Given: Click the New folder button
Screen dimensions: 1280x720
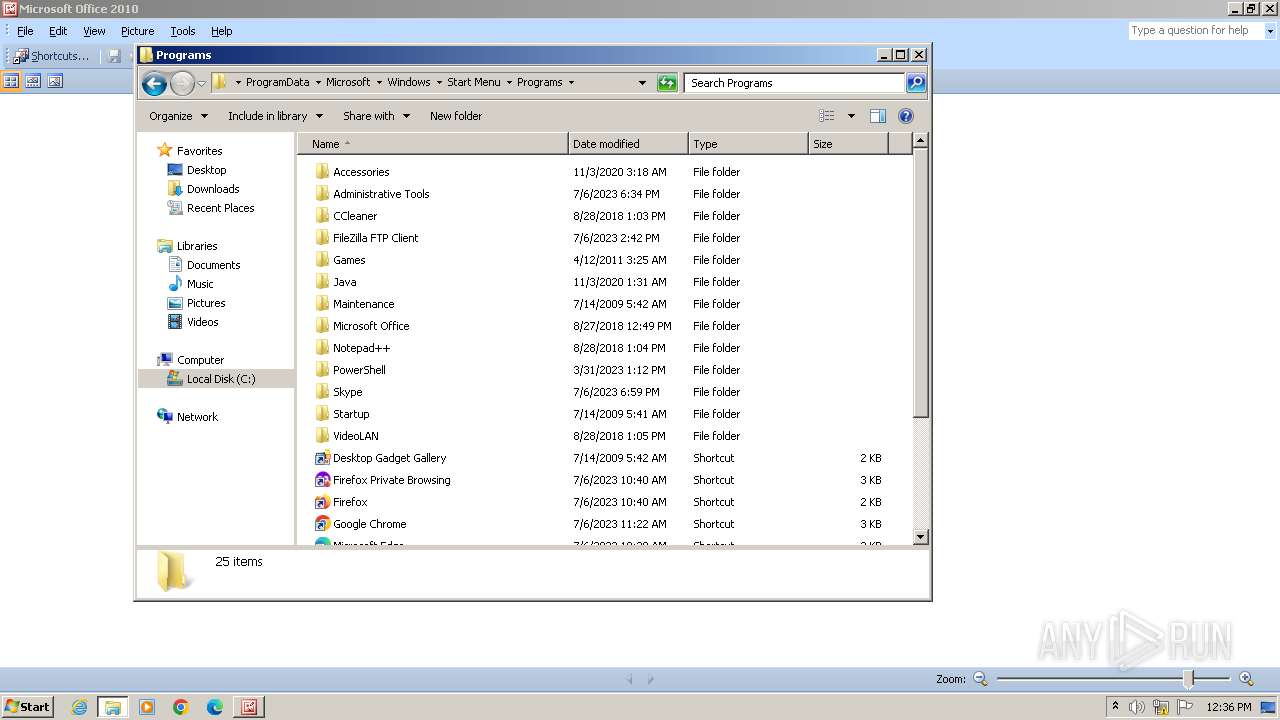Looking at the screenshot, I should click(456, 116).
